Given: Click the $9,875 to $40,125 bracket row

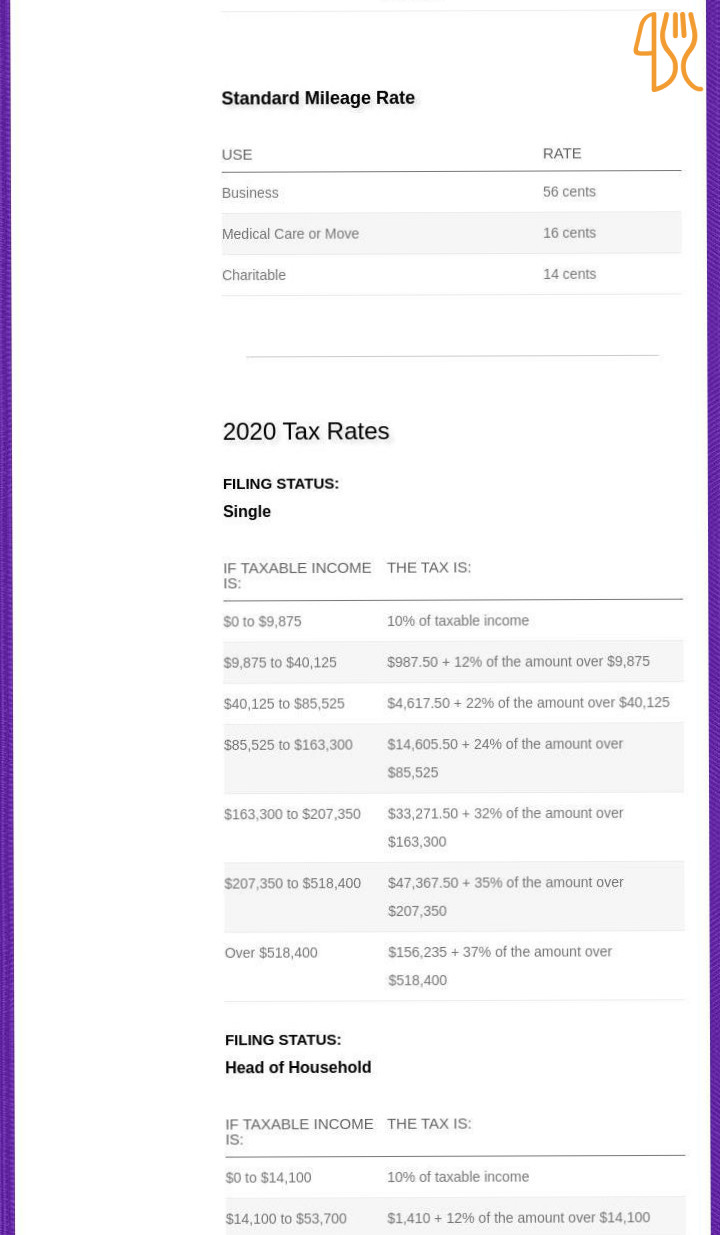Looking at the screenshot, I should click(x=453, y=662).
